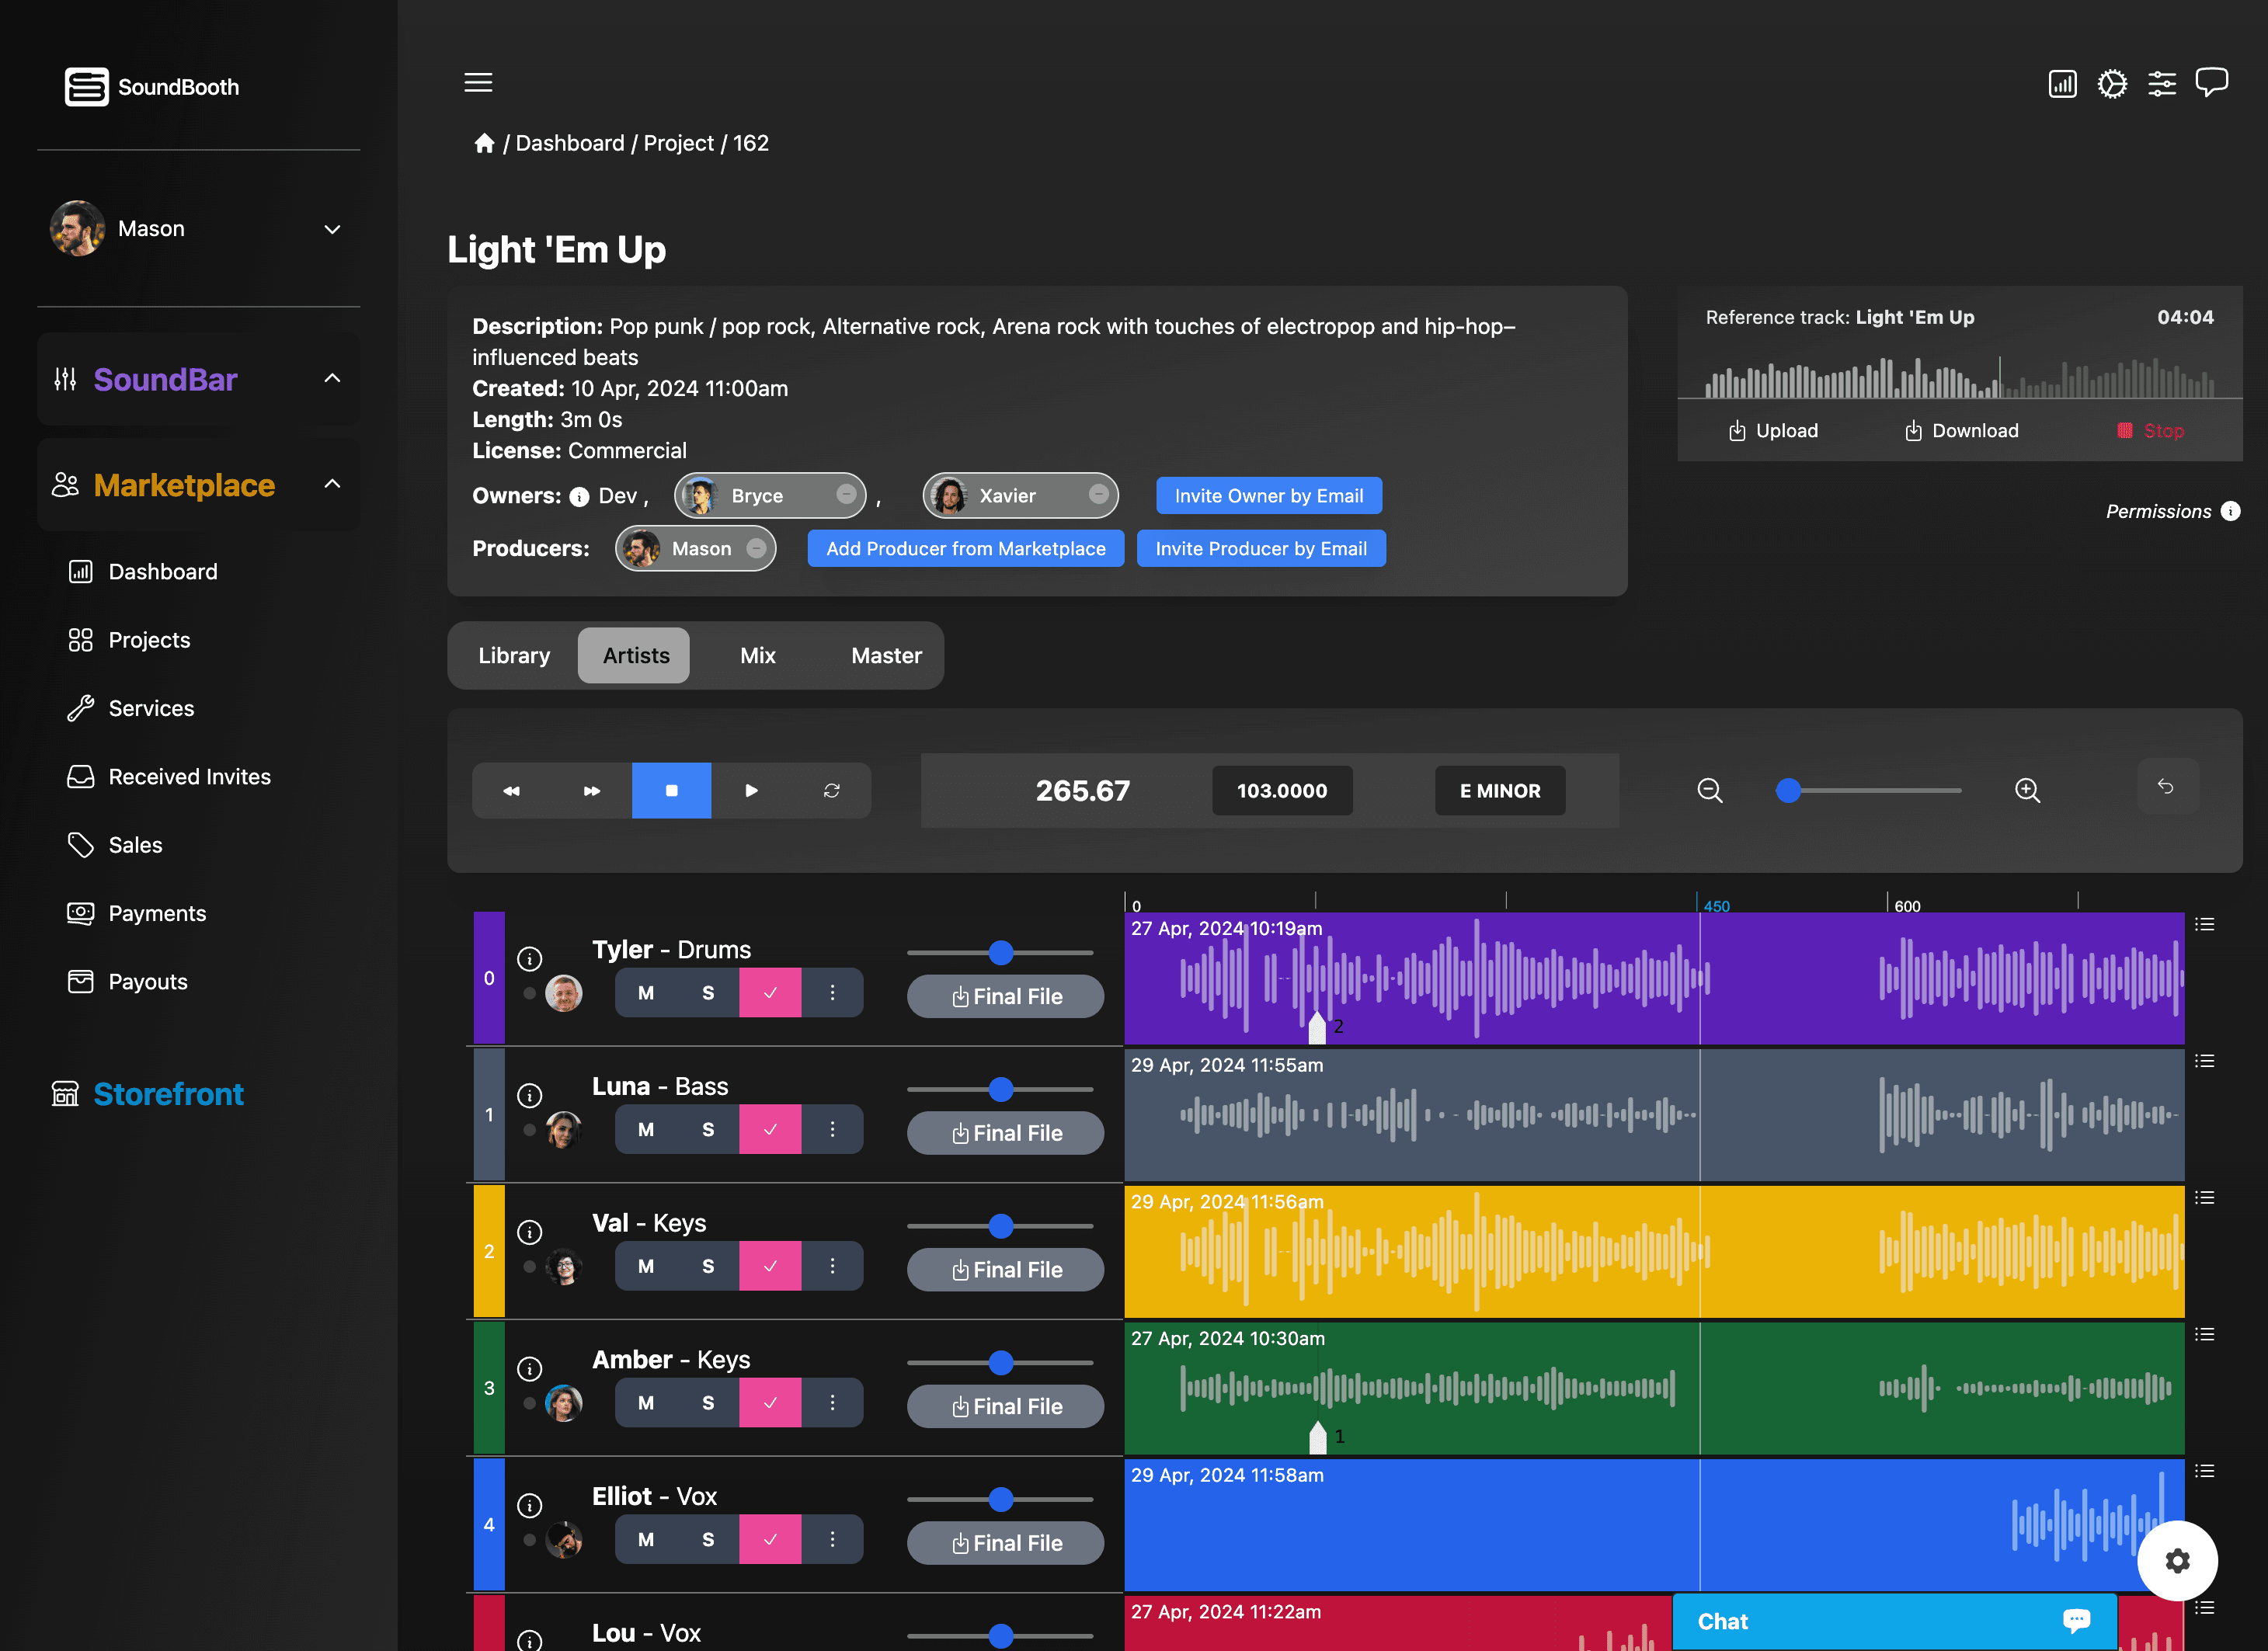The height and width of the screenshot is (1651, 2268).
Task: Open the chat bubble icon in the top right
Action: coord(2212,82)
